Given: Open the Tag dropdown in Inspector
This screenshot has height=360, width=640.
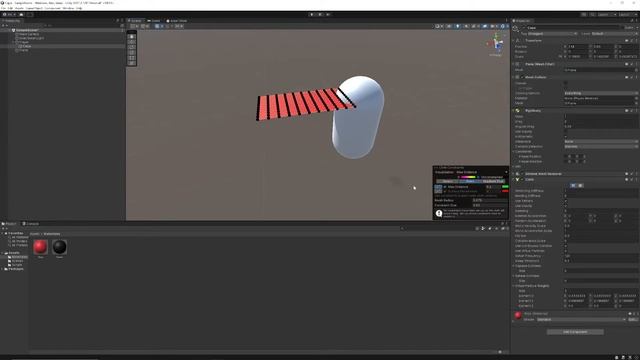Looking at the screenshot, I should pyautogui.click(x=553, y=33).
